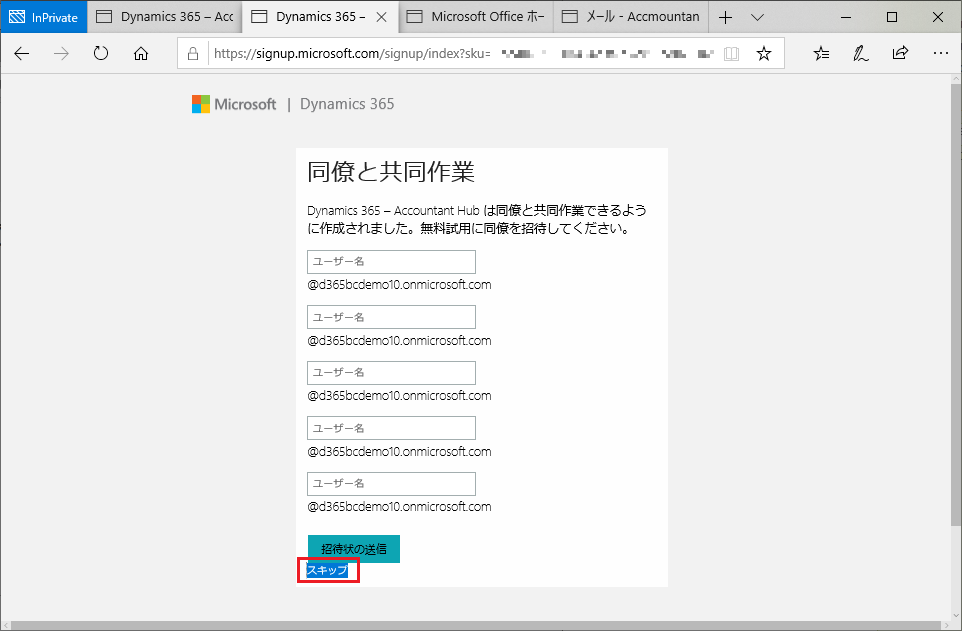
Task: Switch to Microsoft Office ホーム tab
Action: pyautogui.click(x=477, y=17)
